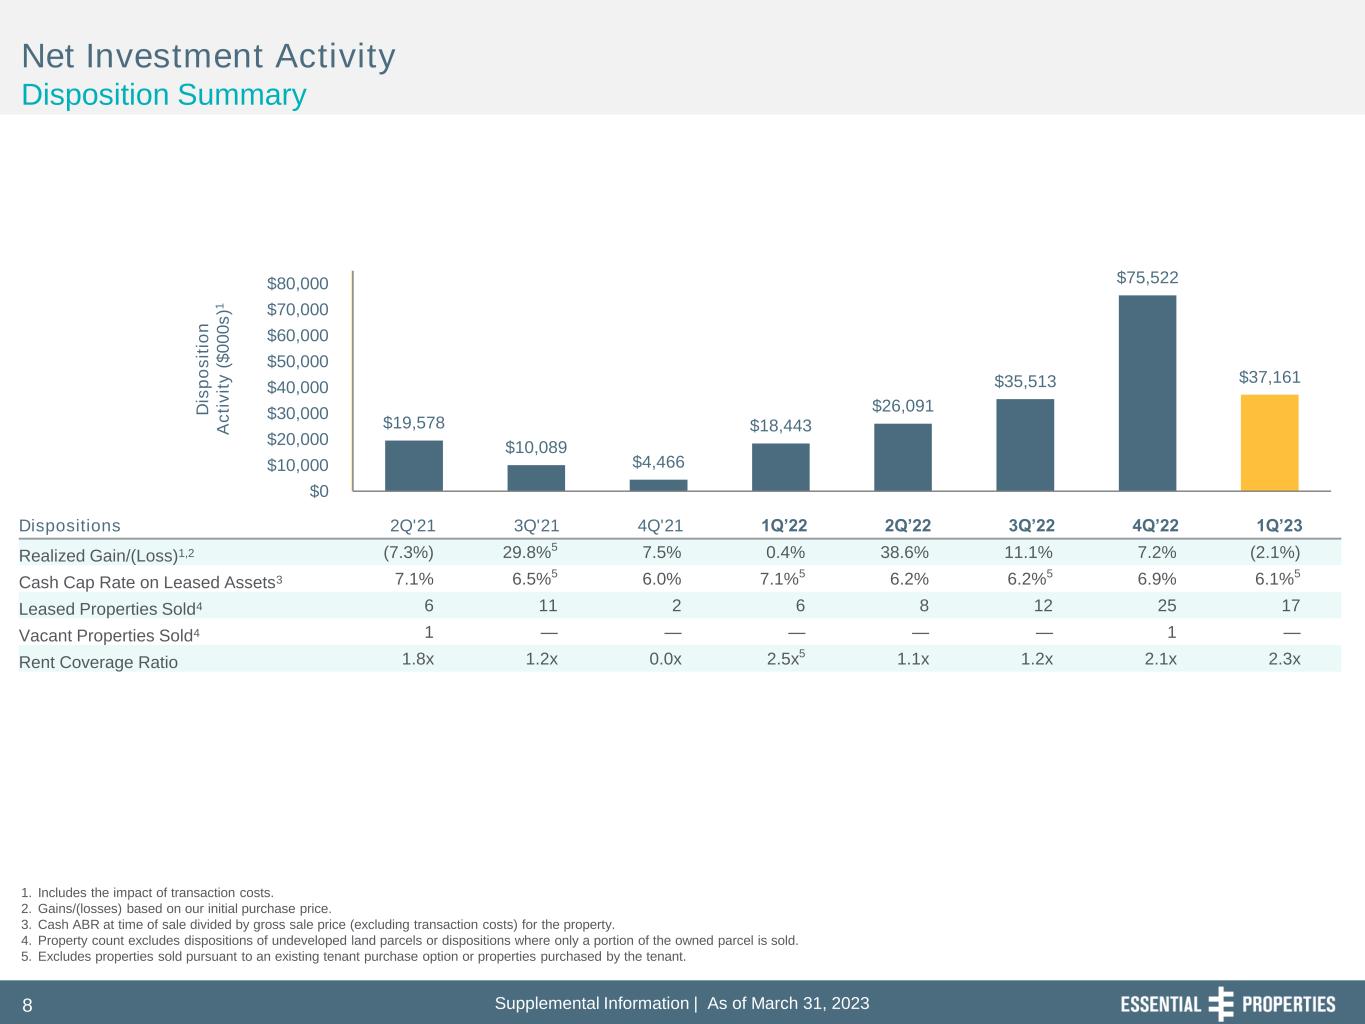Viewport: 1365px width, 1024px height.
Task: Click the $4,466 bar data label
Action: point(658,461)
